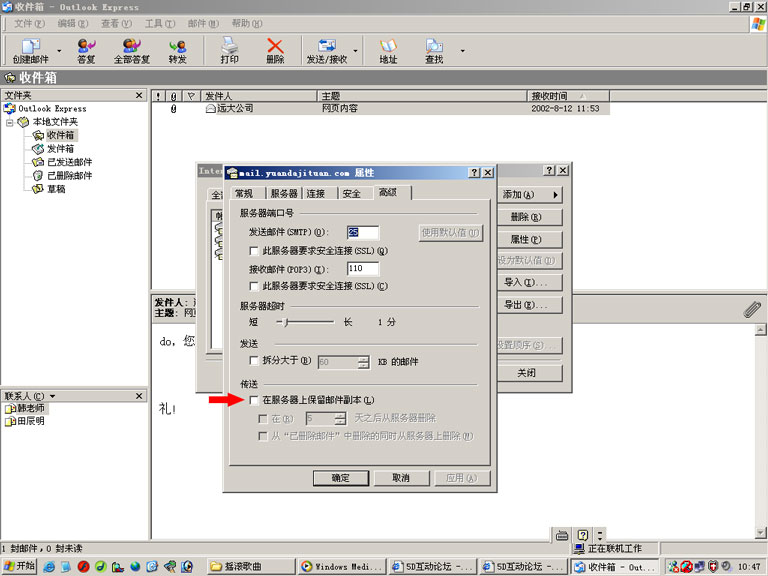This screenshot has height=576, width=768.
Task: Close the Folders (文件夹) pane
Action: coord(139,95)
